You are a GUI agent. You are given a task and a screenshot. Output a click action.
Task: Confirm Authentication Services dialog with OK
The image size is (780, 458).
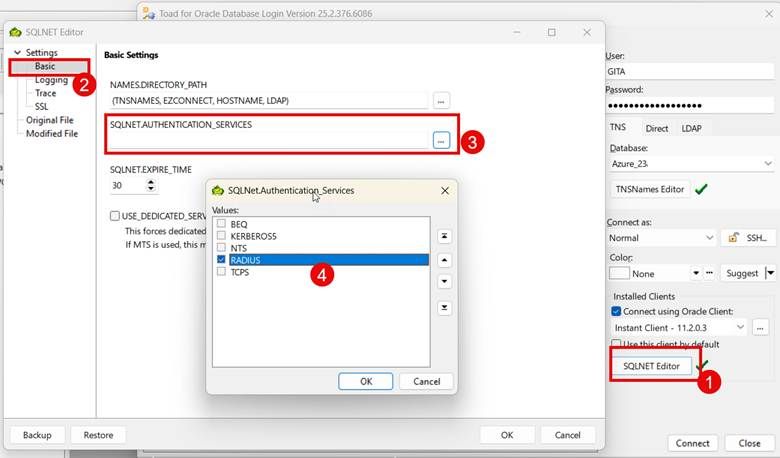[366, 381]
